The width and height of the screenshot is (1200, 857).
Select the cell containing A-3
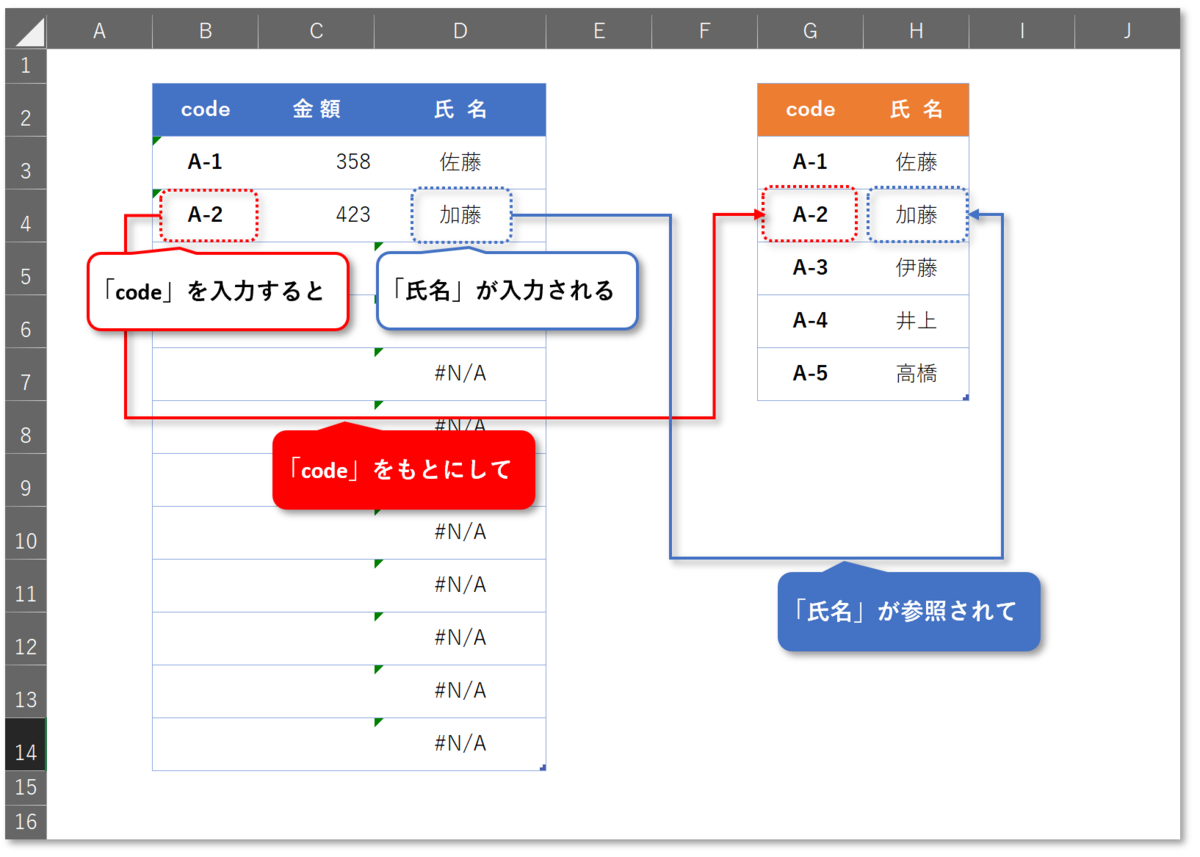click(x=810, y=269)
